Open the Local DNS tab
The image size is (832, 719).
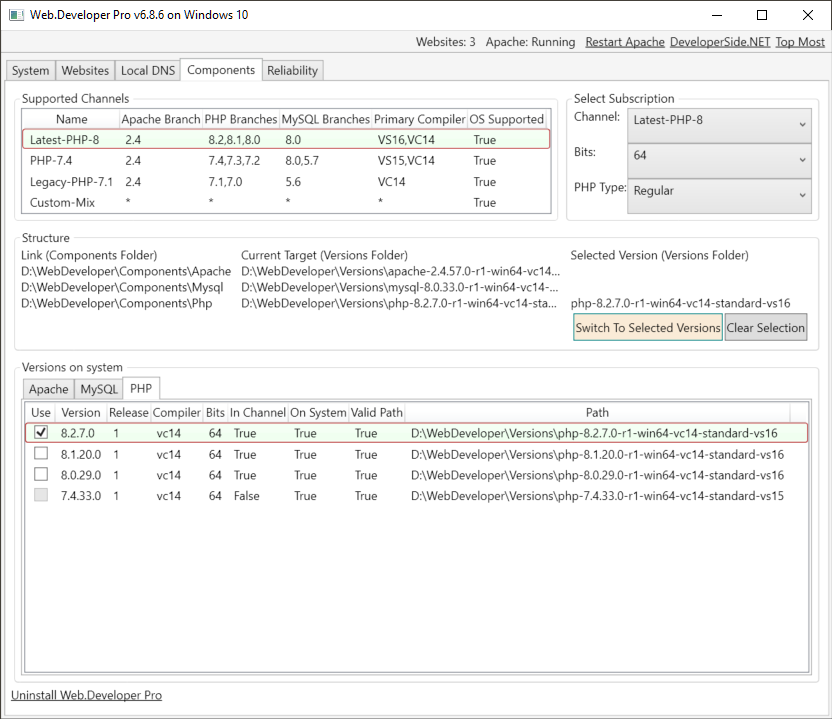[x=148, y=71]
